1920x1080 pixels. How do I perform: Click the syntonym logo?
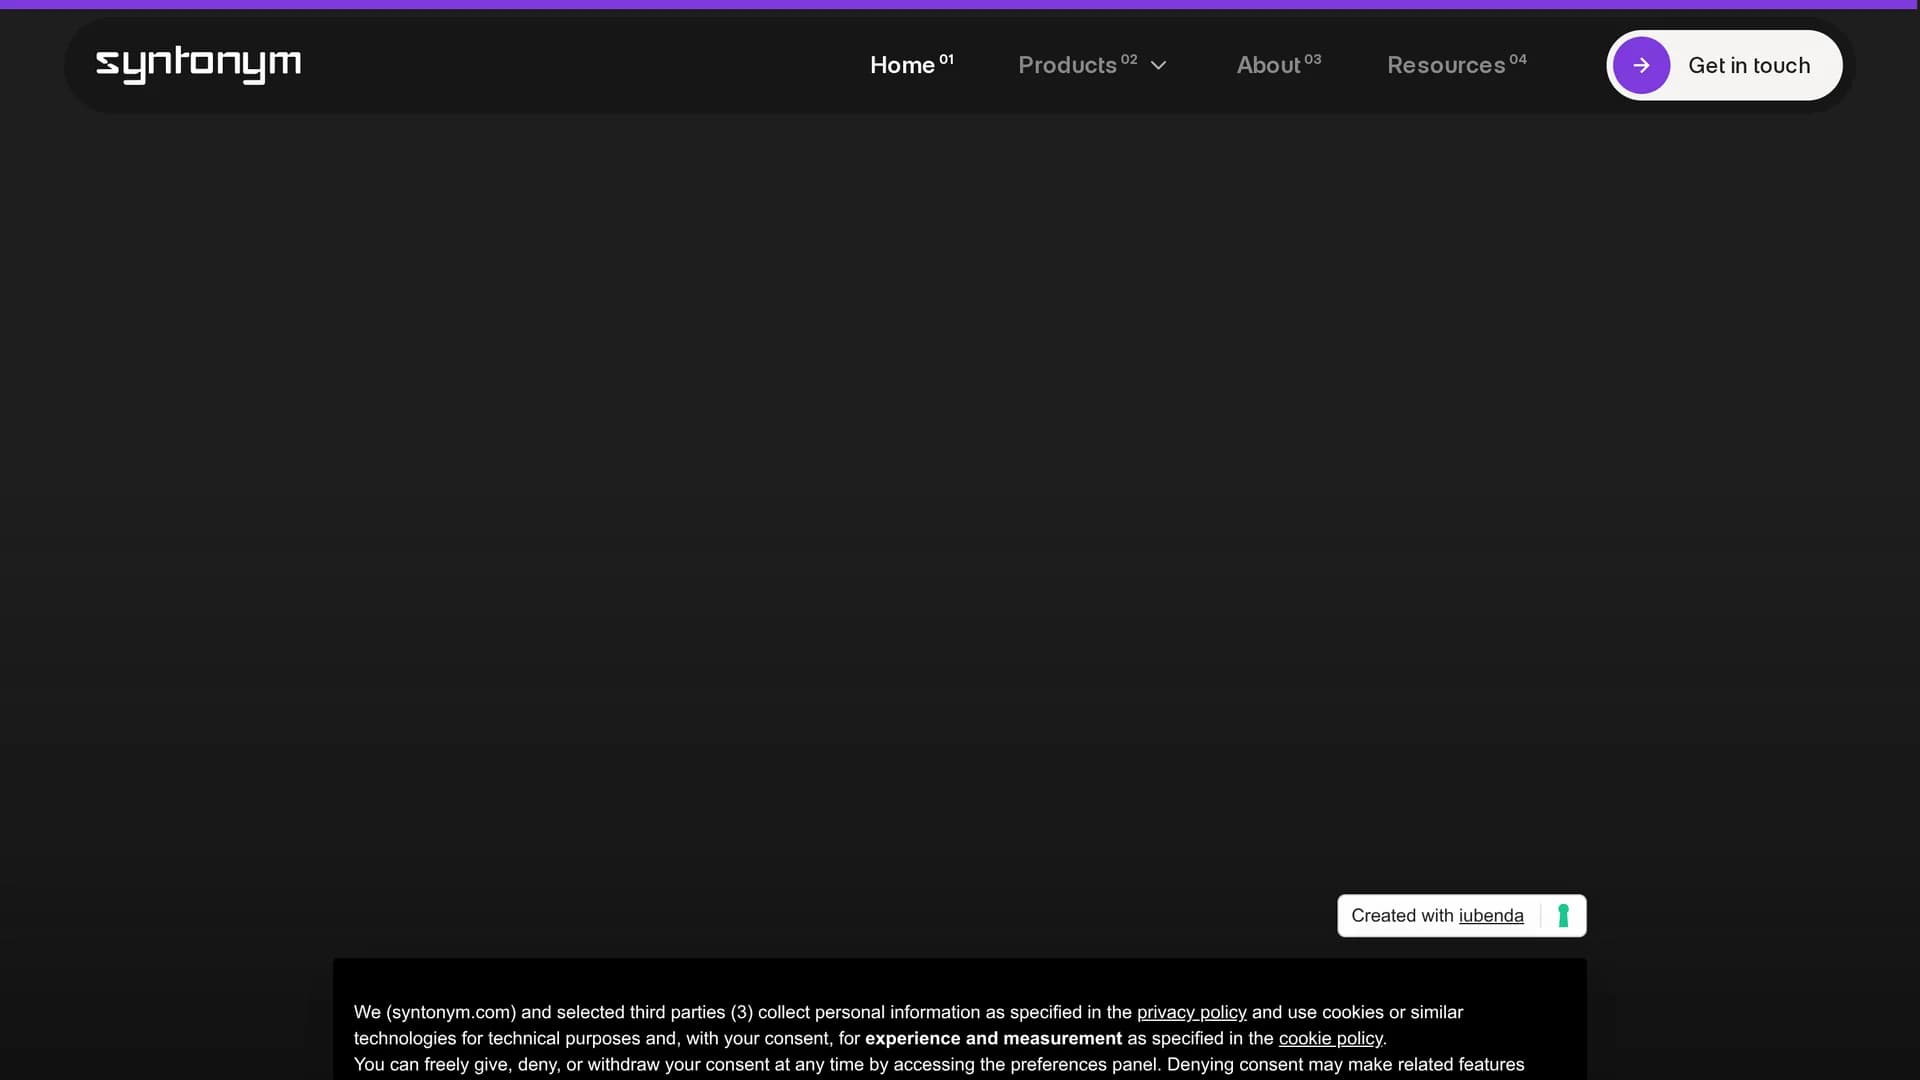(x=198, y=65)
